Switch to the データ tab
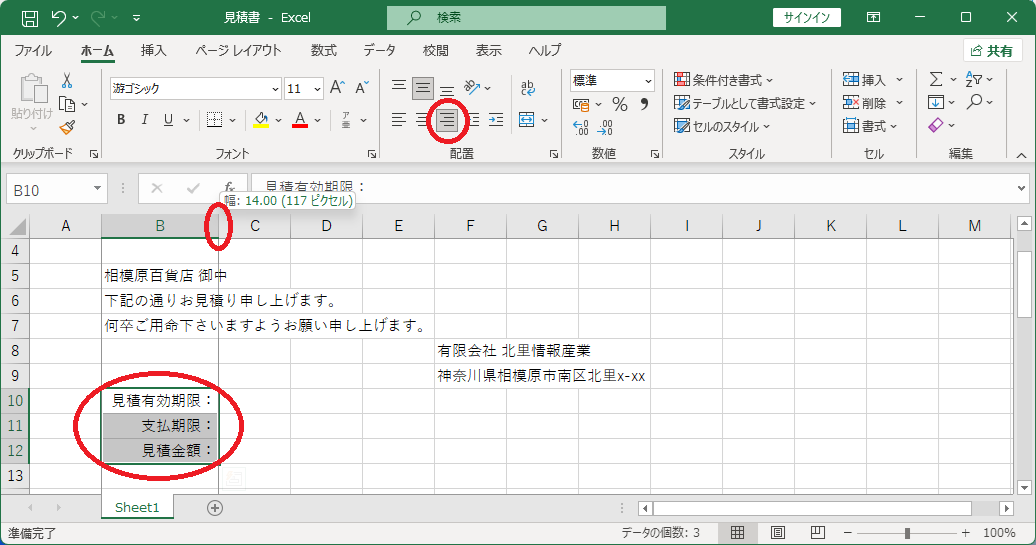Image resolution: width=1036 pixels, height=545 pixels. coord(379,51)
